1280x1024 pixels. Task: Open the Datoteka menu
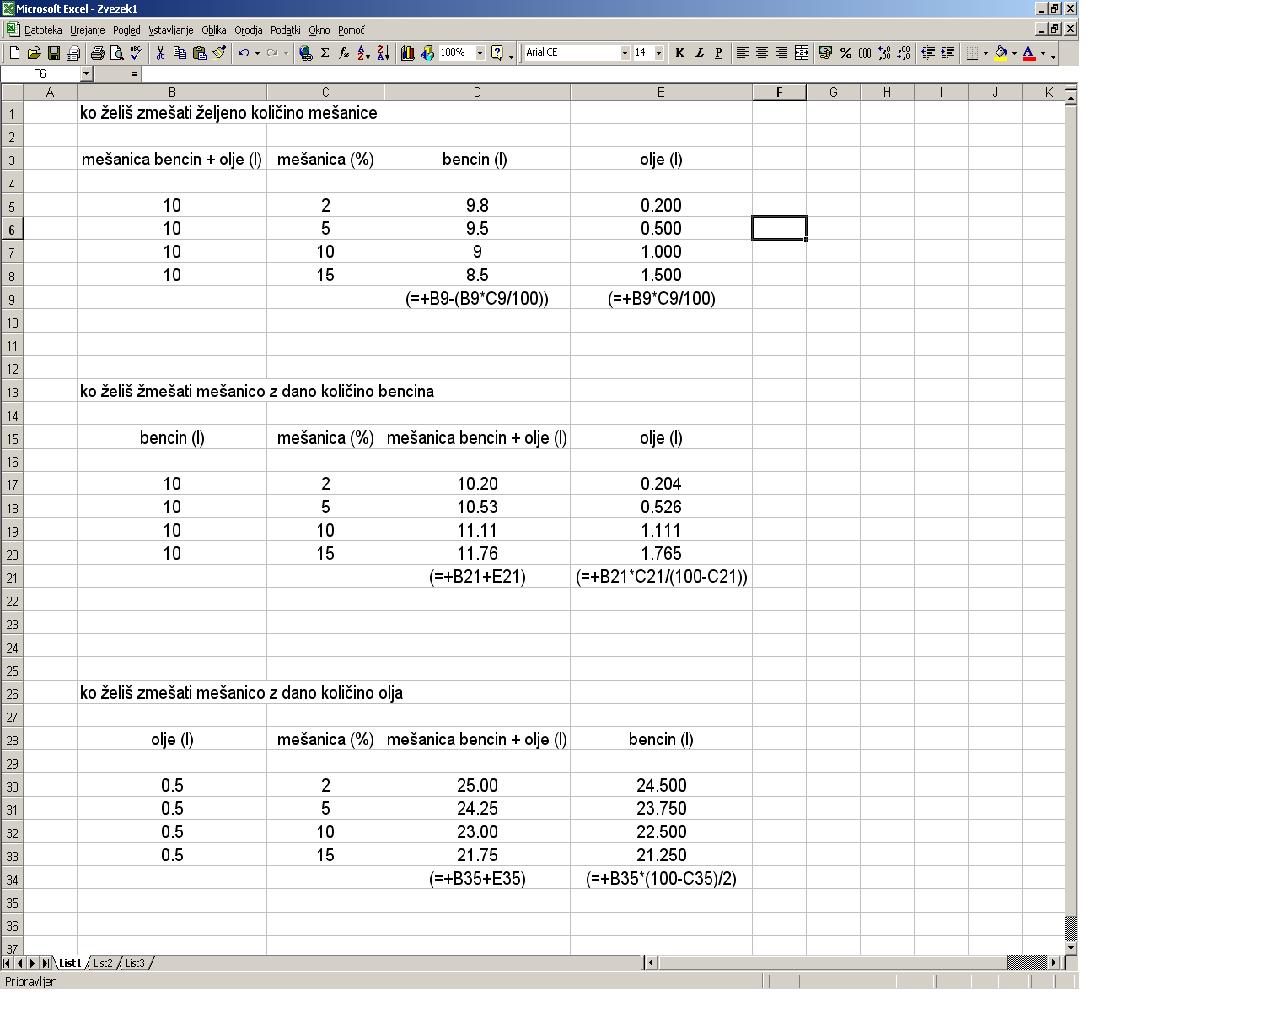pyautogui.click(x=43, y=30)
